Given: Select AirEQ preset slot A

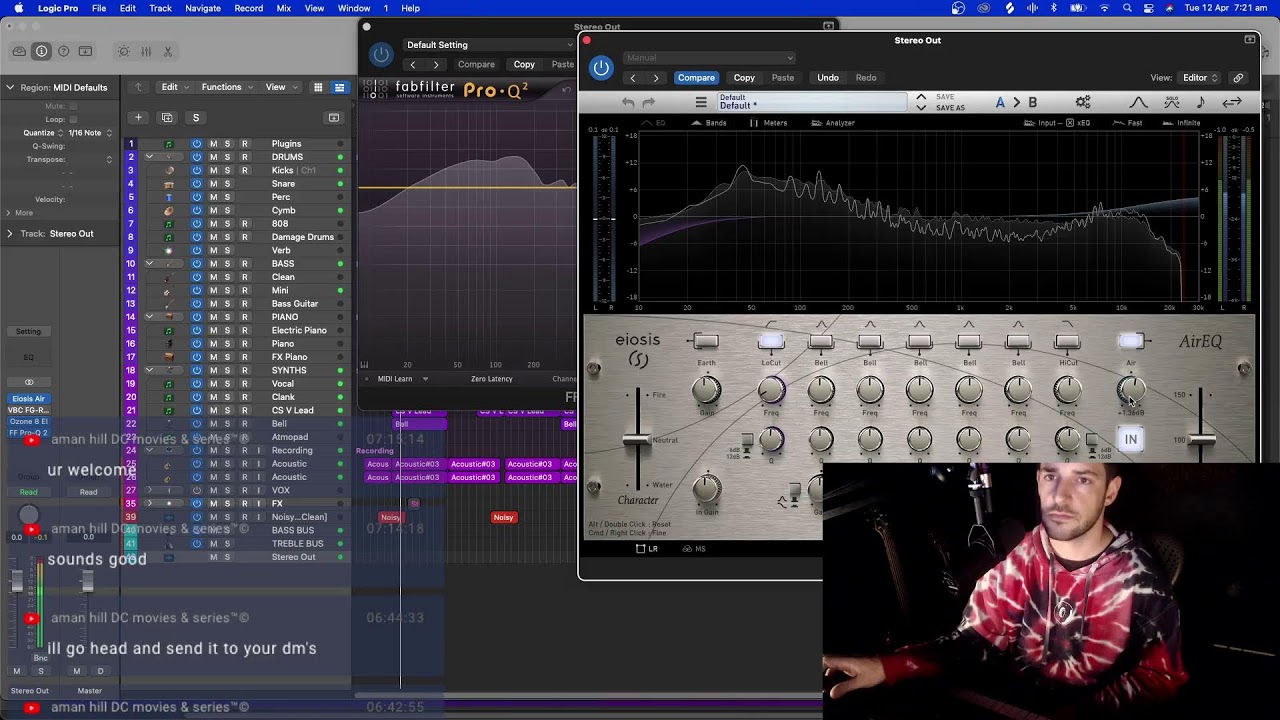Looking at the screenshot, I should pyautogui.click(x=1000, y=102).
